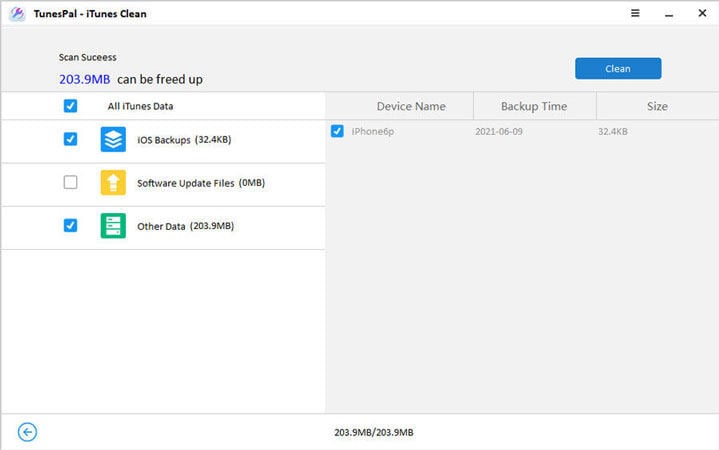This screenshot has height=450, width=719.
Task: Sort by Device Name column header
Action: [411, 106]
